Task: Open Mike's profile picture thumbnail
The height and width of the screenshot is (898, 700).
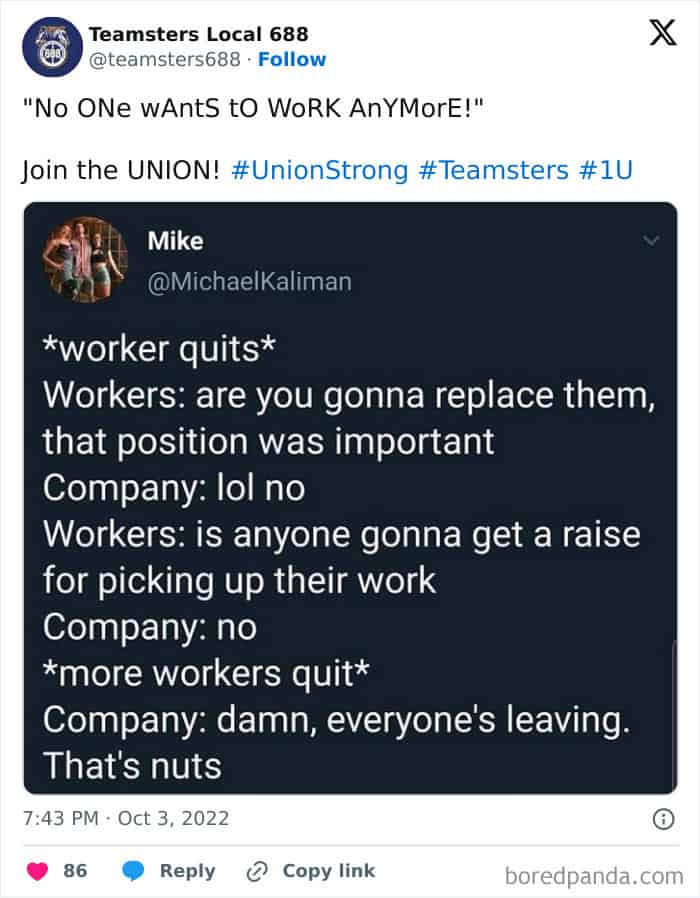Action: (85, 260)
